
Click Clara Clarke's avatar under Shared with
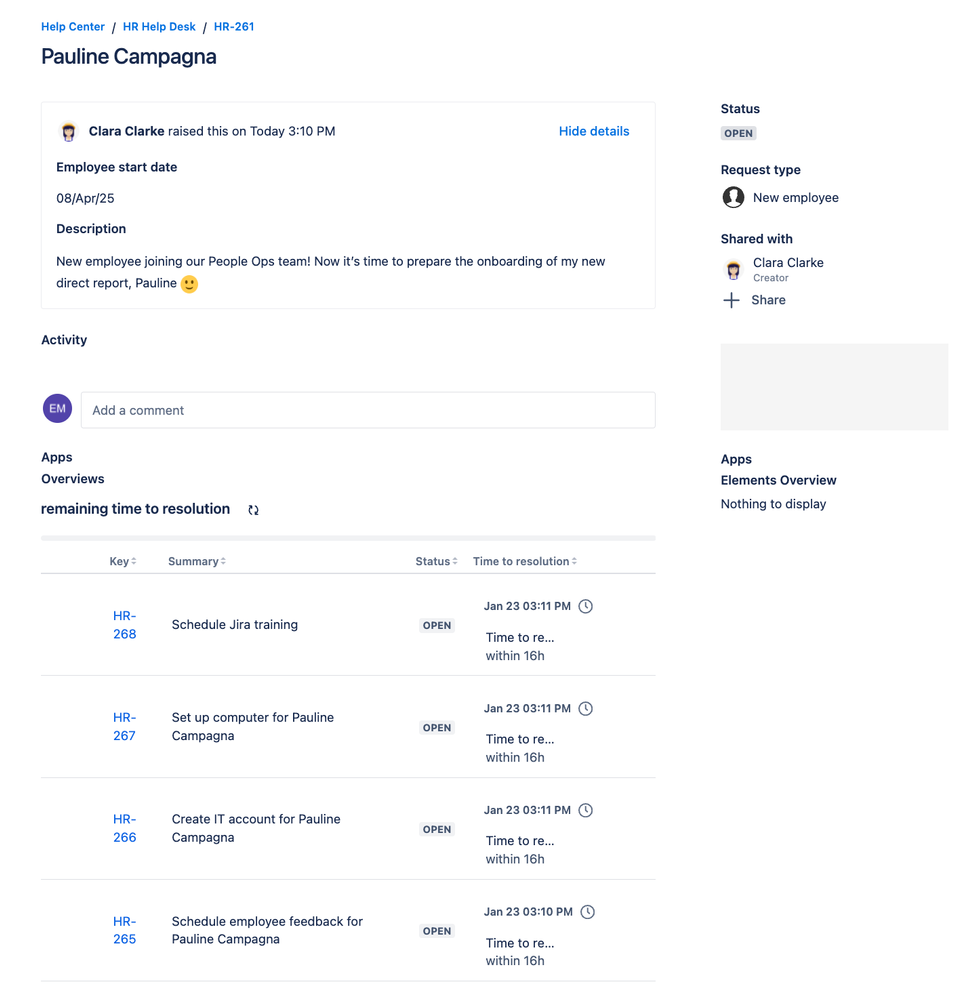733,269
